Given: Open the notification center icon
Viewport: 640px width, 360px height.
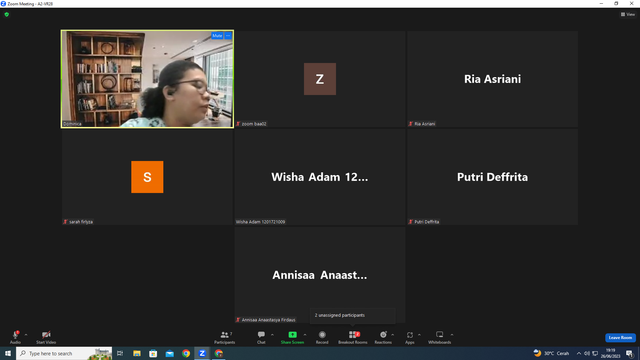Looking at the screenshot, I should point(629,353).
